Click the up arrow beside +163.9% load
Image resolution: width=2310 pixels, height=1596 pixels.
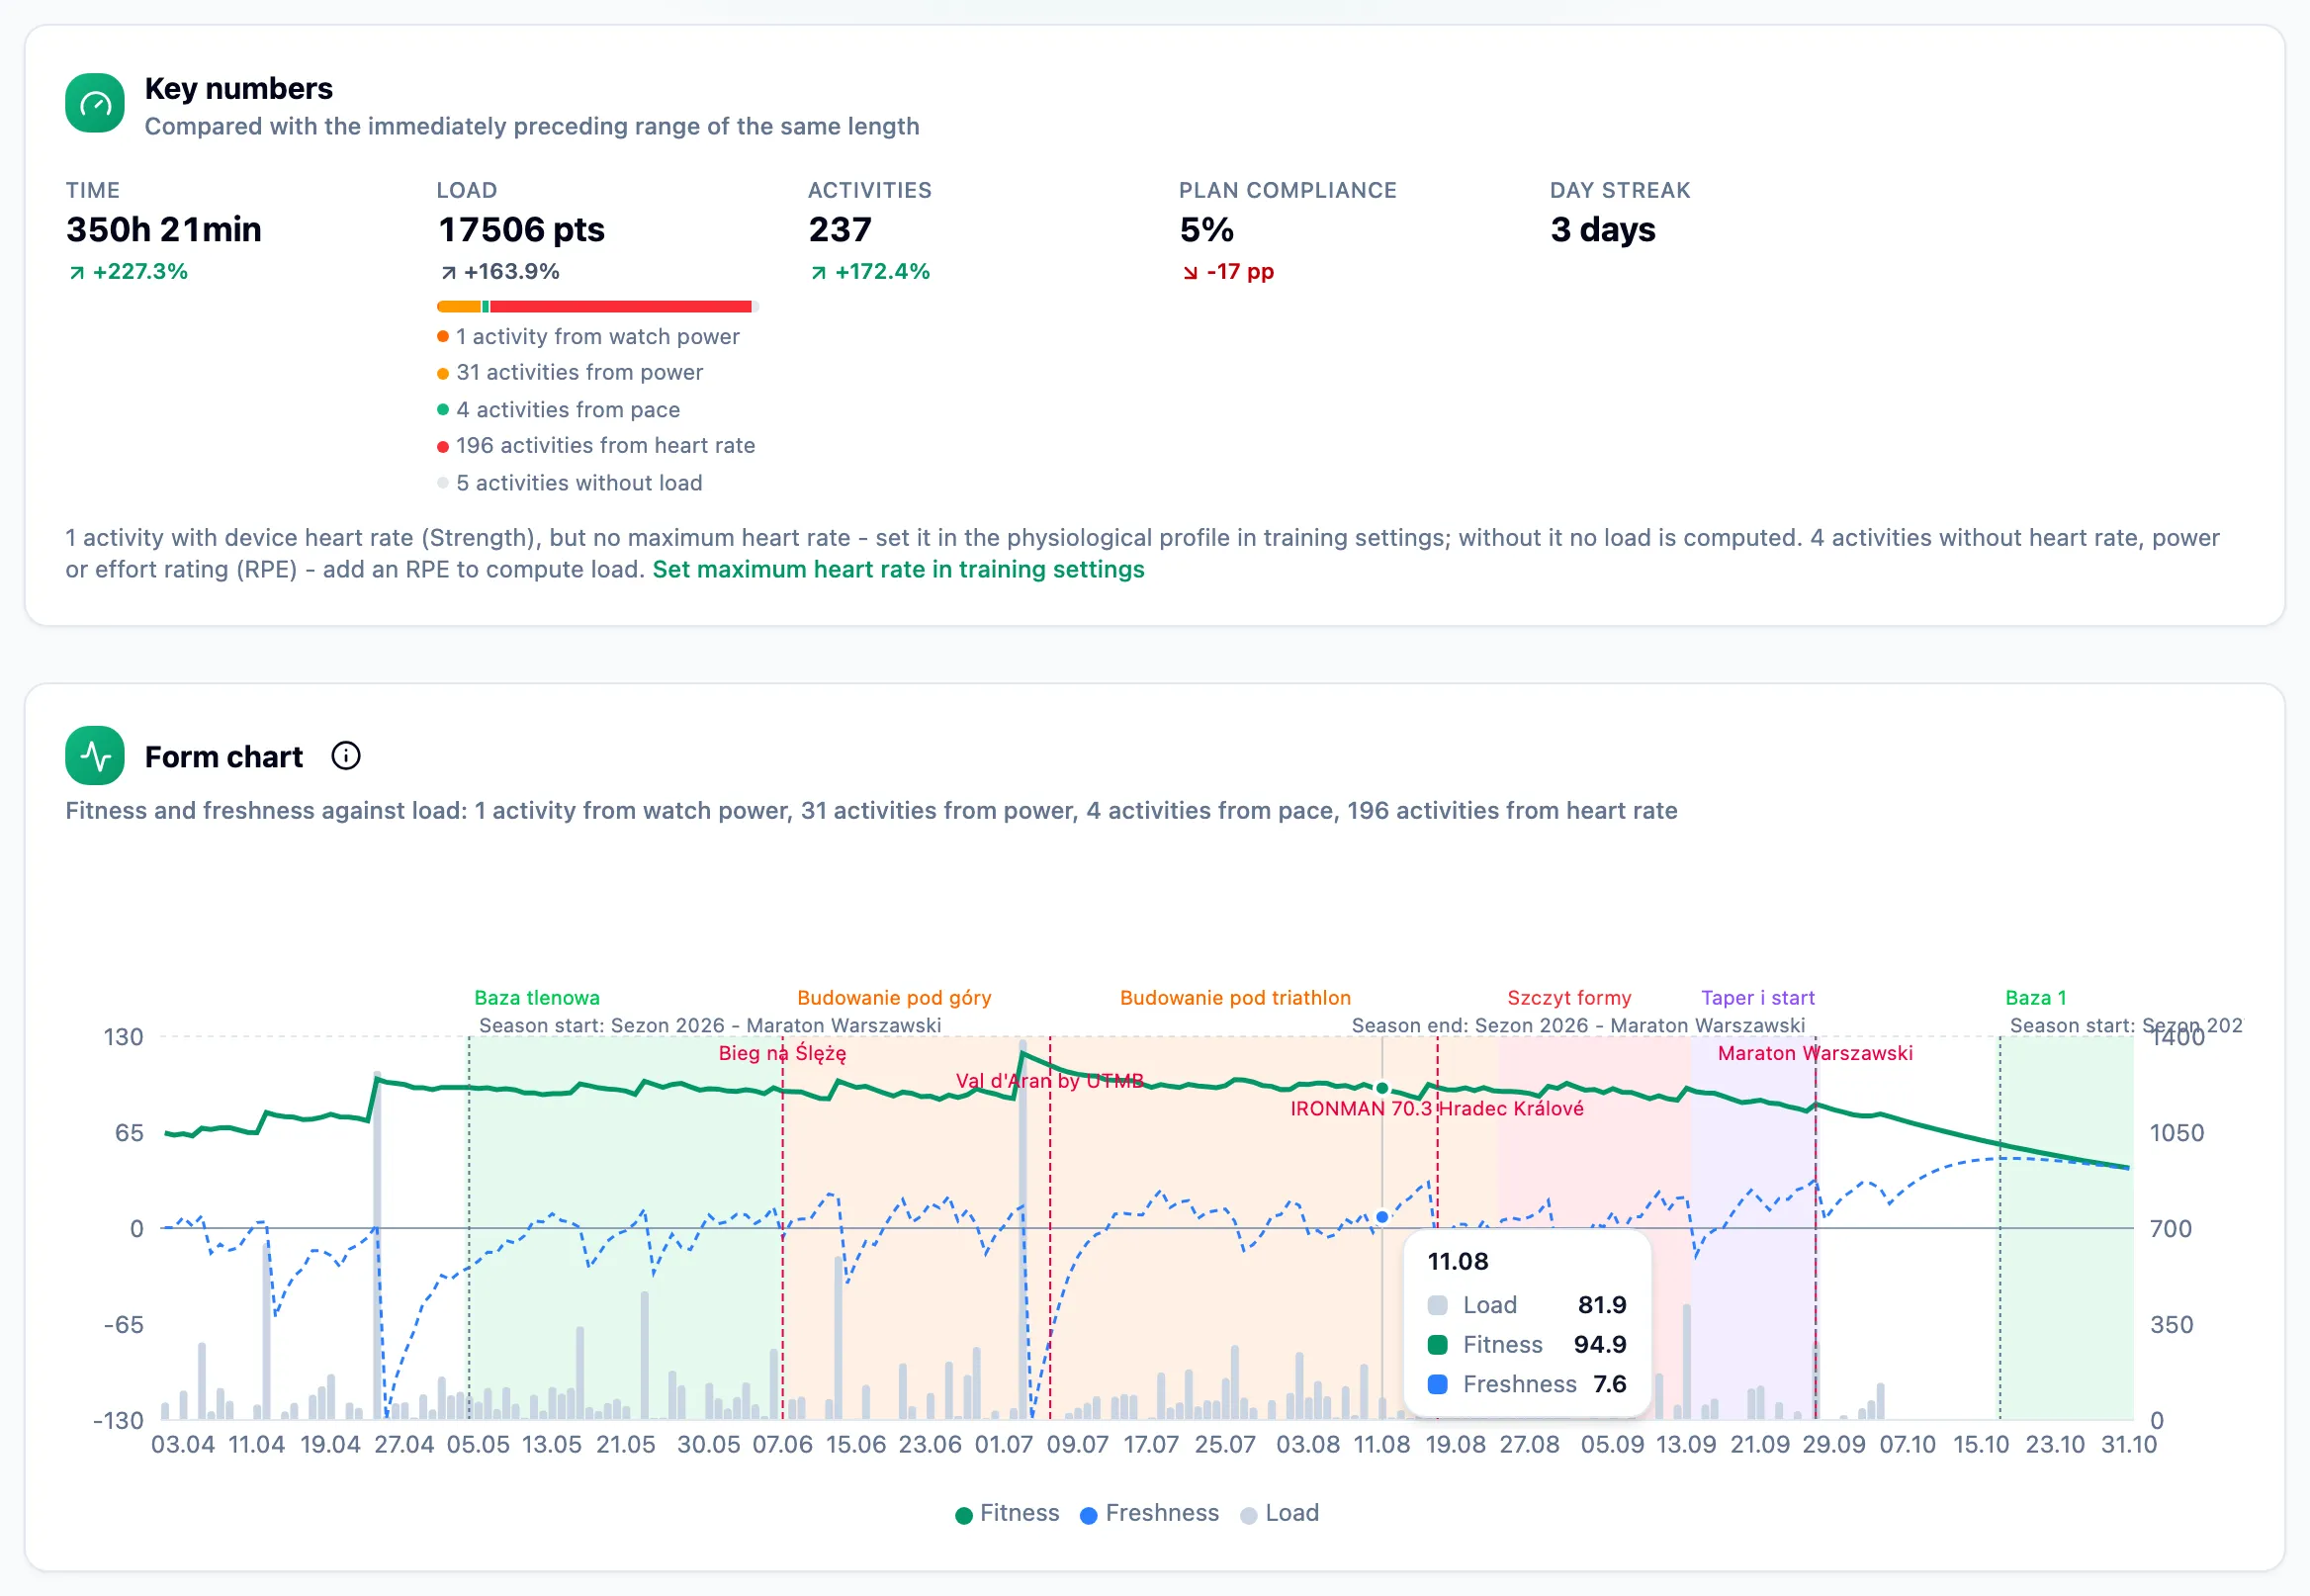(x=449, y=272)
